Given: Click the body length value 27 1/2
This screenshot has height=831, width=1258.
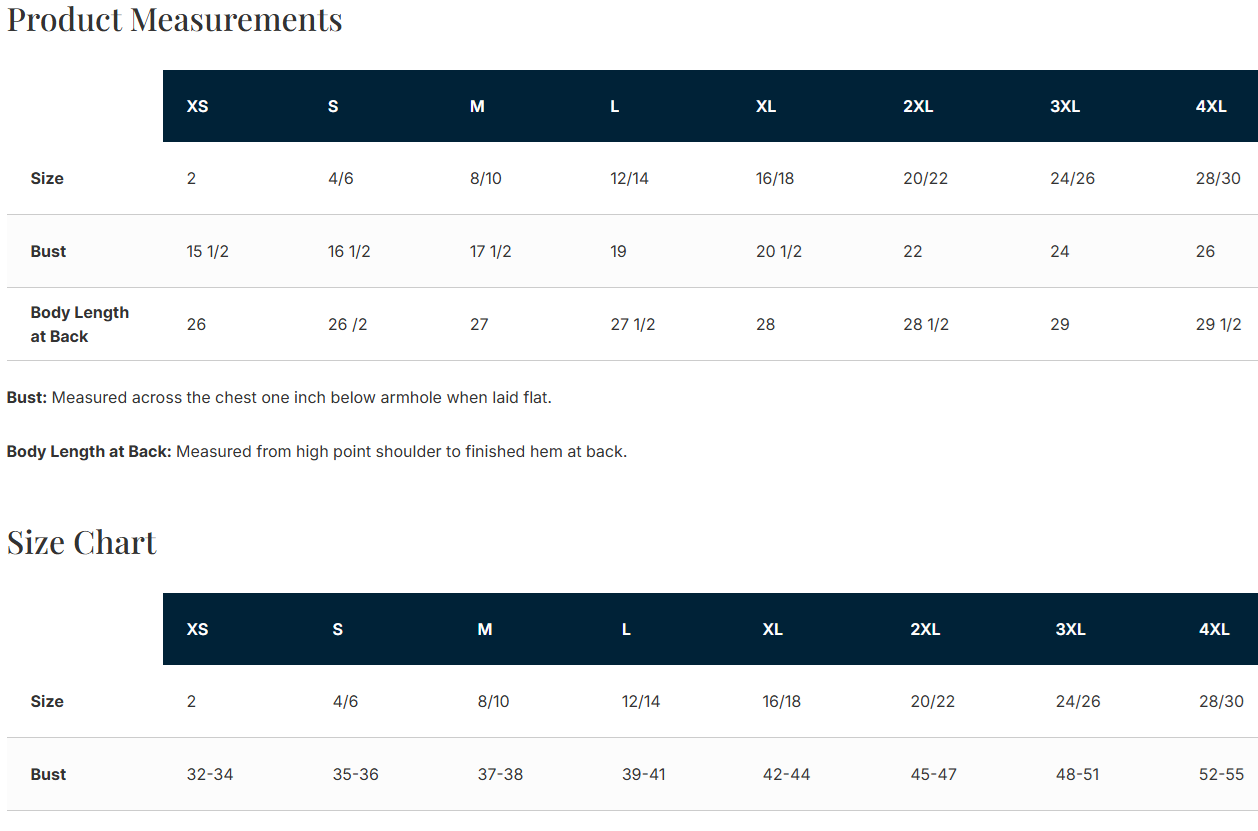Looking at the screenshot, I should [x=633, y=324].
